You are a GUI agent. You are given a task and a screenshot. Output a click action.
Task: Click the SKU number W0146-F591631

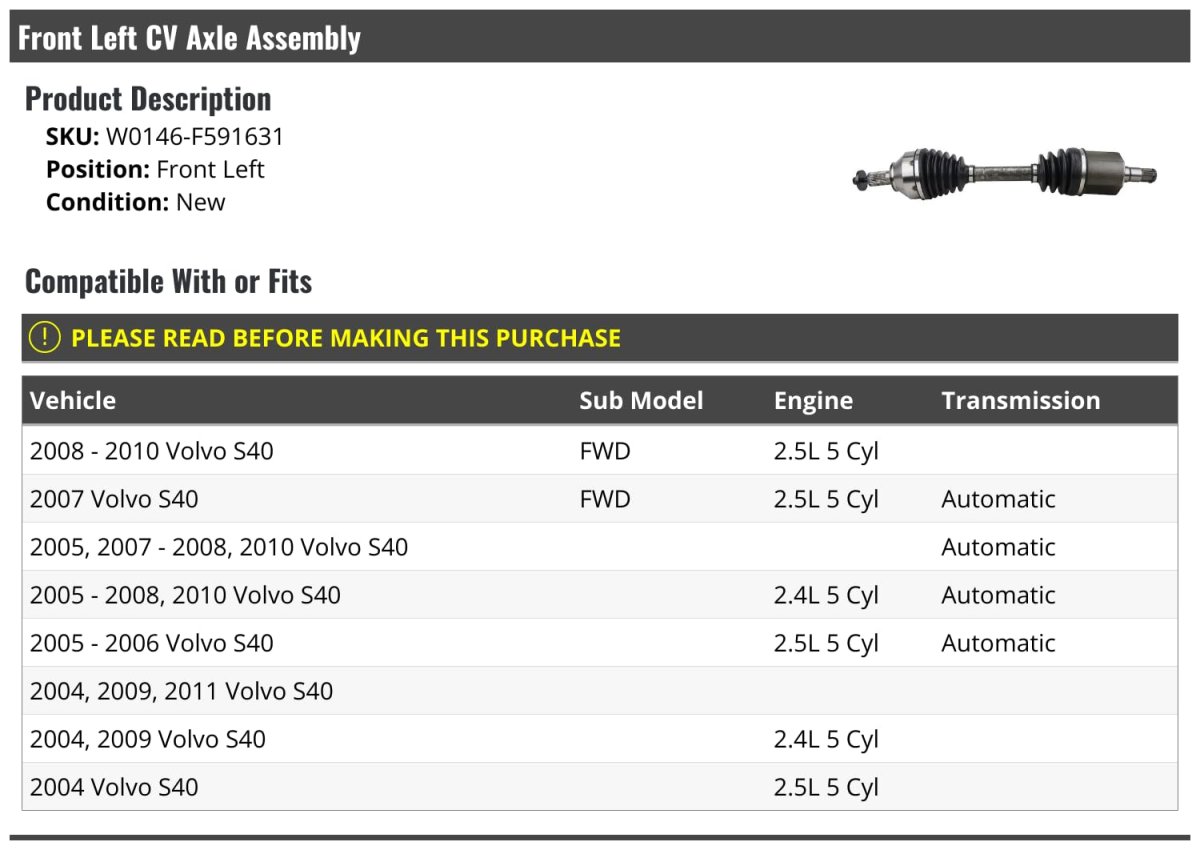(x=195, y=137)
